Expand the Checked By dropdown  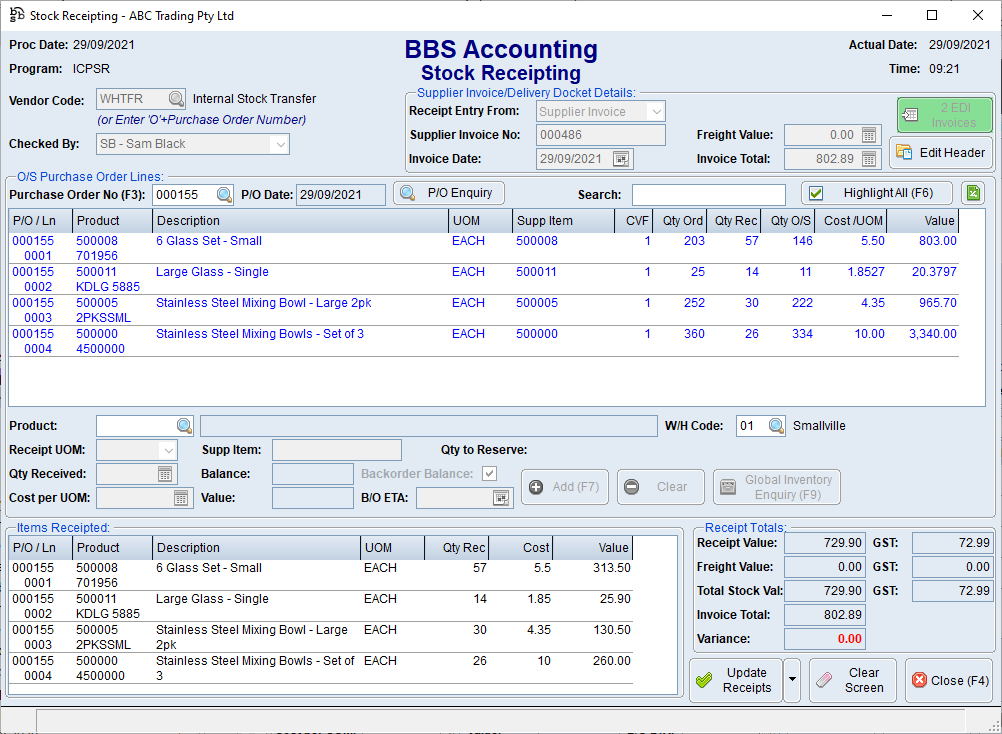280,144
